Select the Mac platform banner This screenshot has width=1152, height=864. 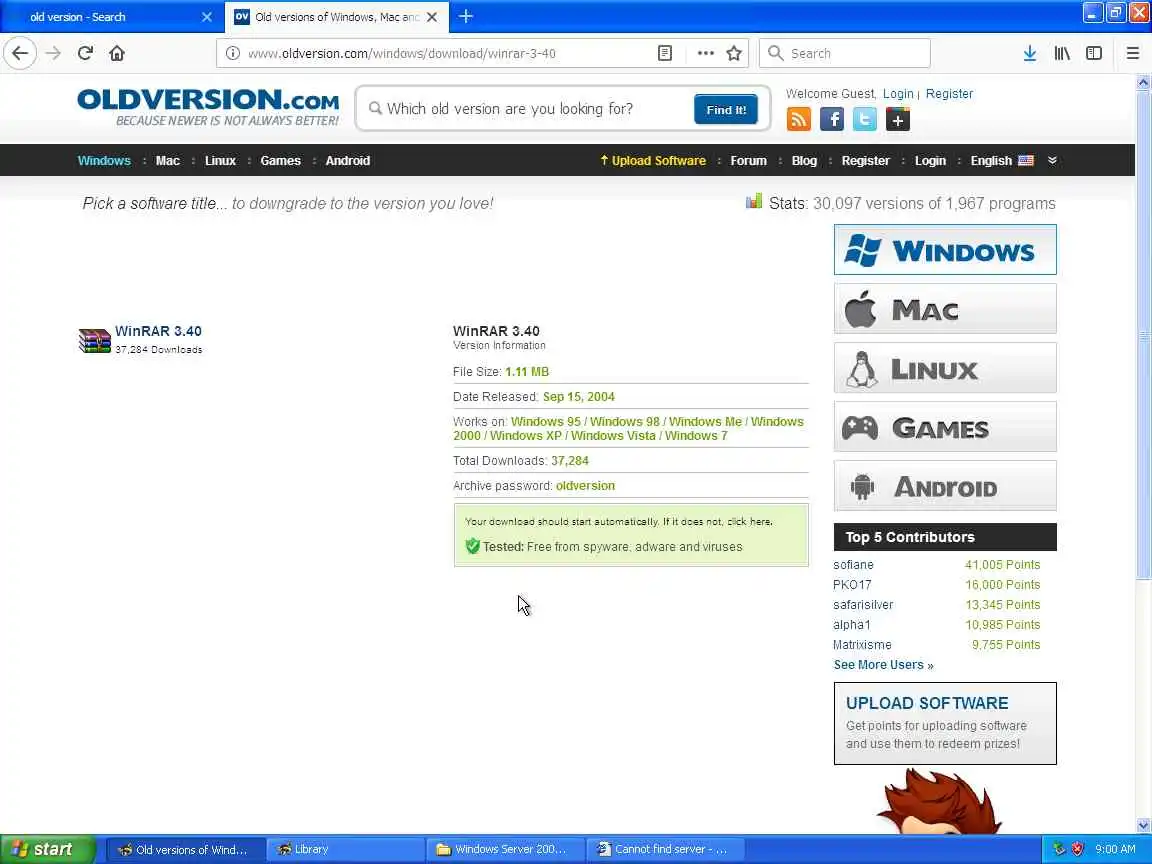[x=945, y=309]
